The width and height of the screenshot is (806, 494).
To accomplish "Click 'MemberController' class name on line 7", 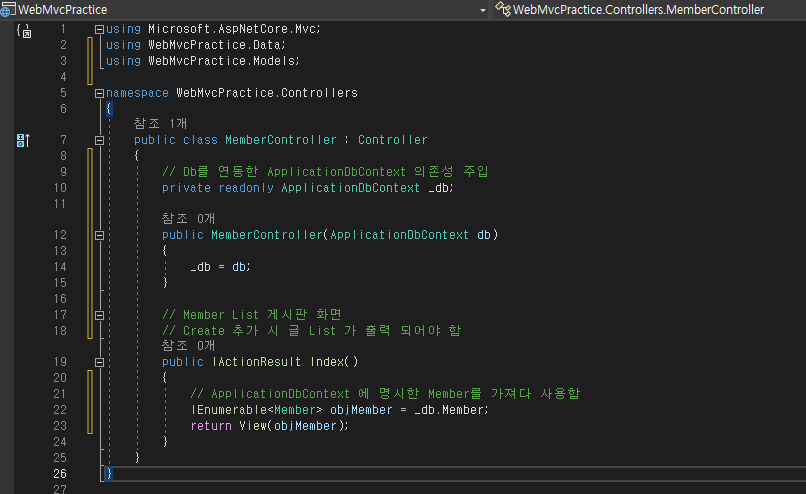I will [281, 140].
